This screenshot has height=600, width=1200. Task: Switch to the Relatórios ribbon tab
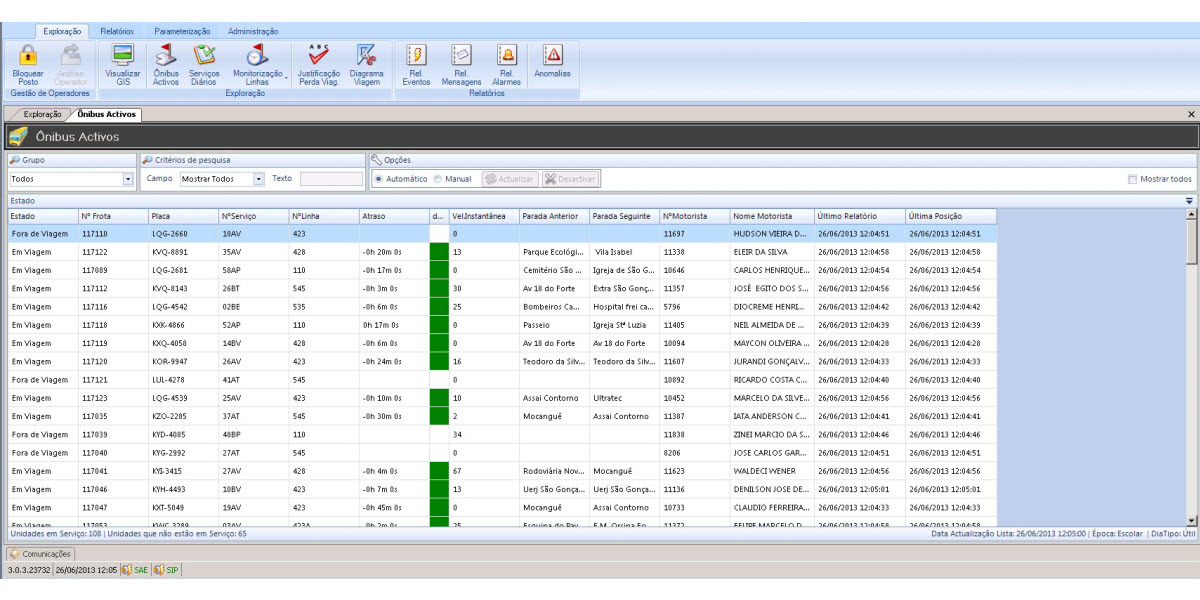pos(117,32)
